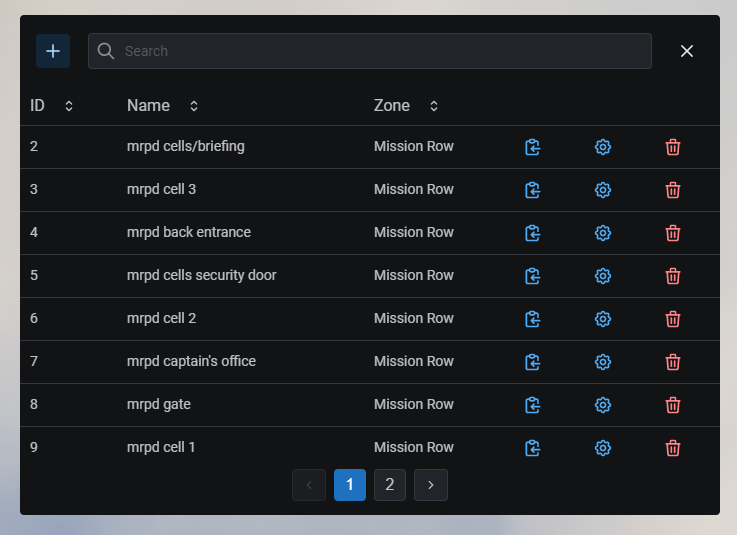
Task: Open settings for mrpd cells security door
Action: (x=603, y=276)
